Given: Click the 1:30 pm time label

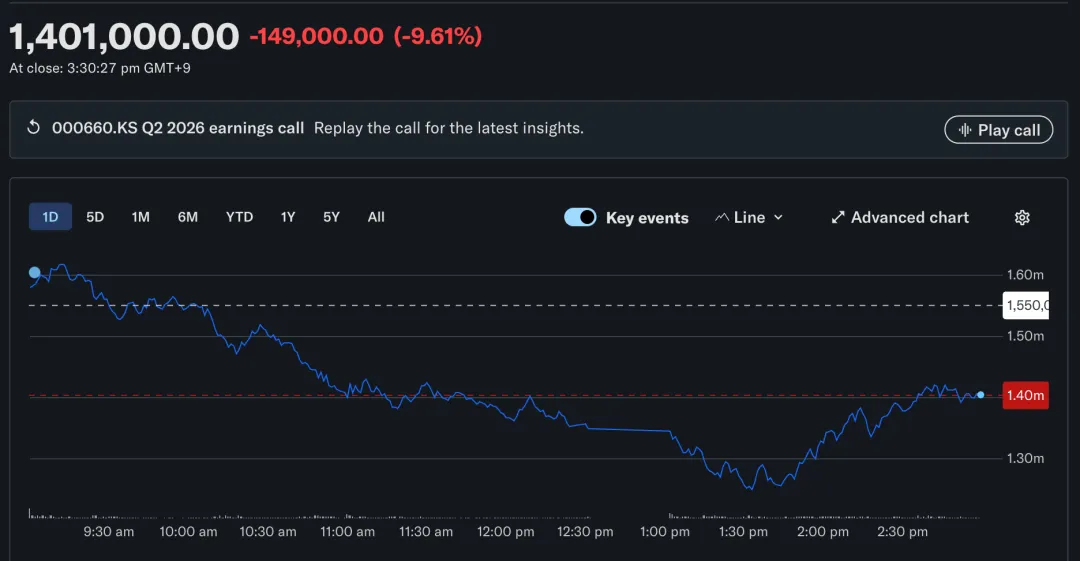Looking at the screenshot, I should tap(743, 532).
